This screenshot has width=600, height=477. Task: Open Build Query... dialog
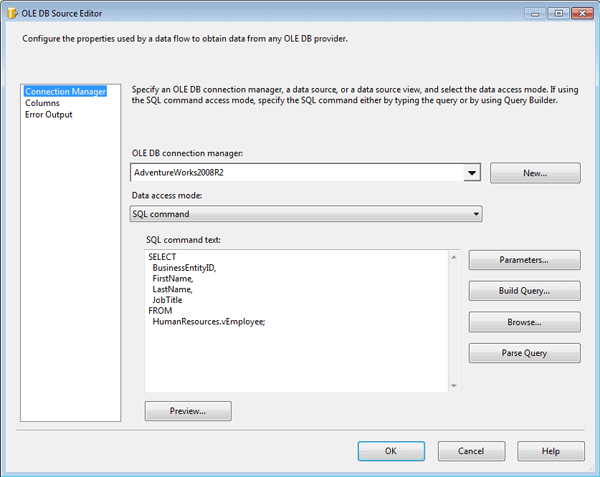[524, 291]
